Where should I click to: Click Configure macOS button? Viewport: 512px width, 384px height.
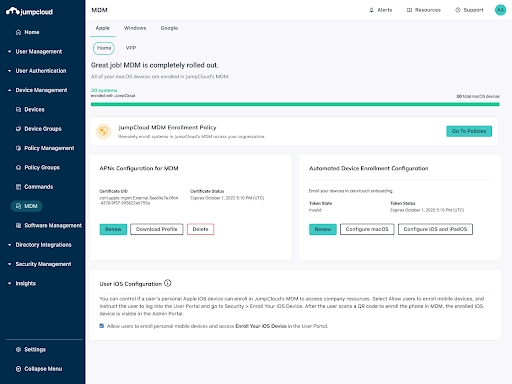[x=367, y=229]
